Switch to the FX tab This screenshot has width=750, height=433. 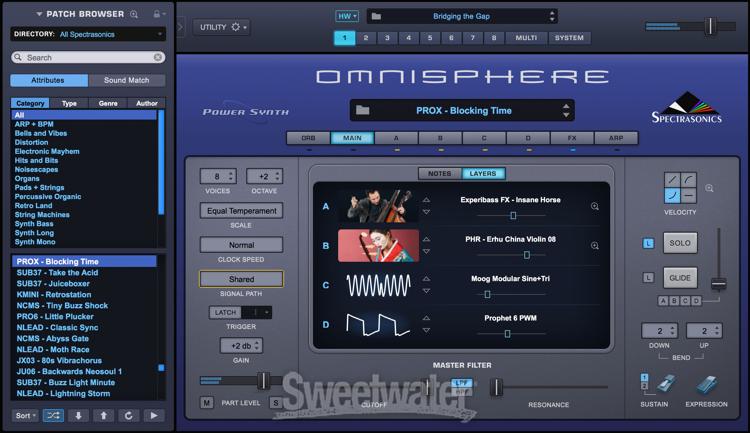click(572, 138)
